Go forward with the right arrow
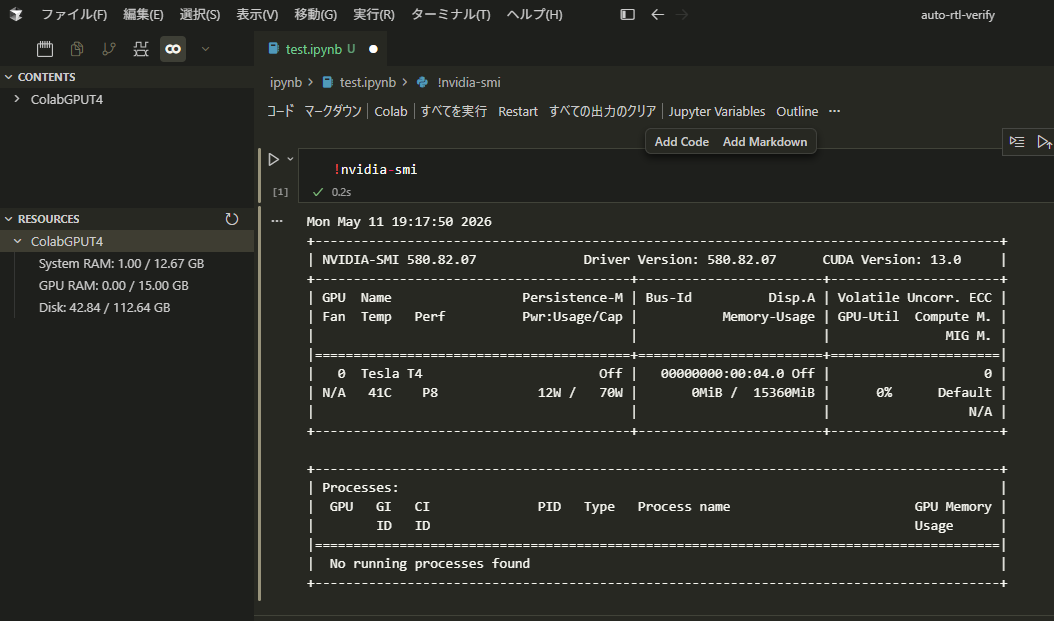The height and width of the screenshot is (621, 1054). (682, 14)
